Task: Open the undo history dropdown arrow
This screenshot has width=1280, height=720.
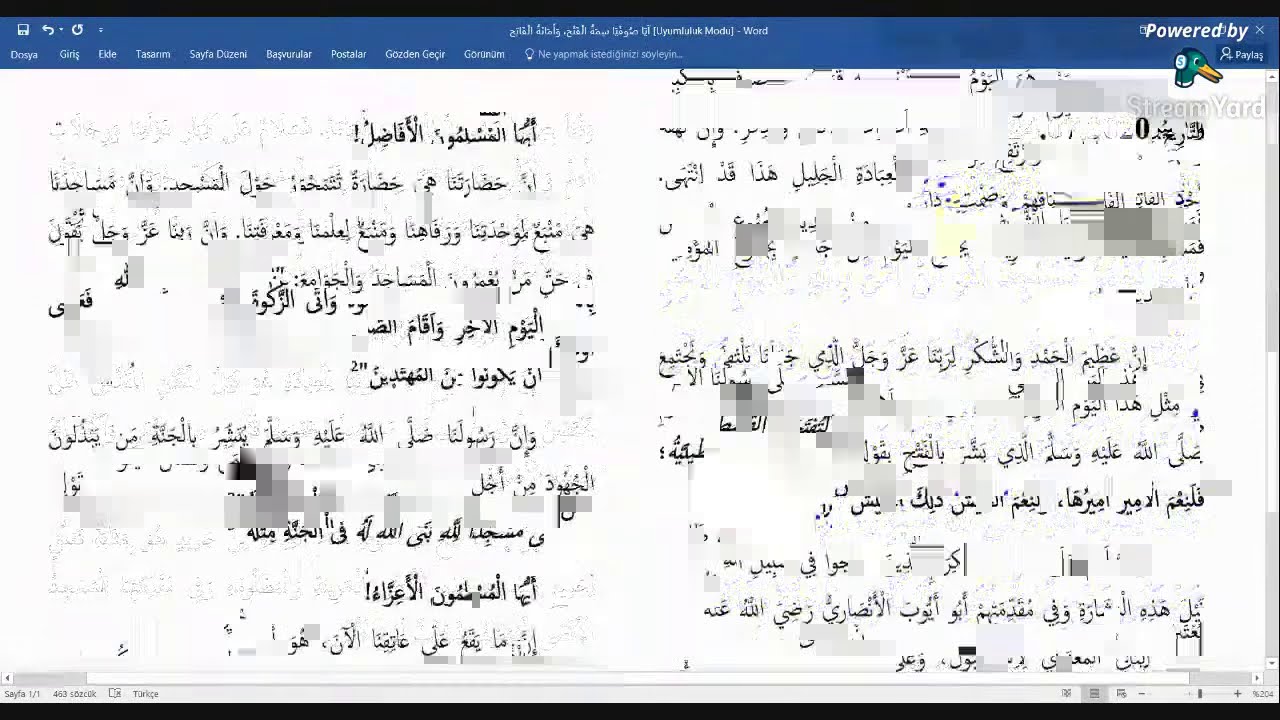Action: [60, 30]
